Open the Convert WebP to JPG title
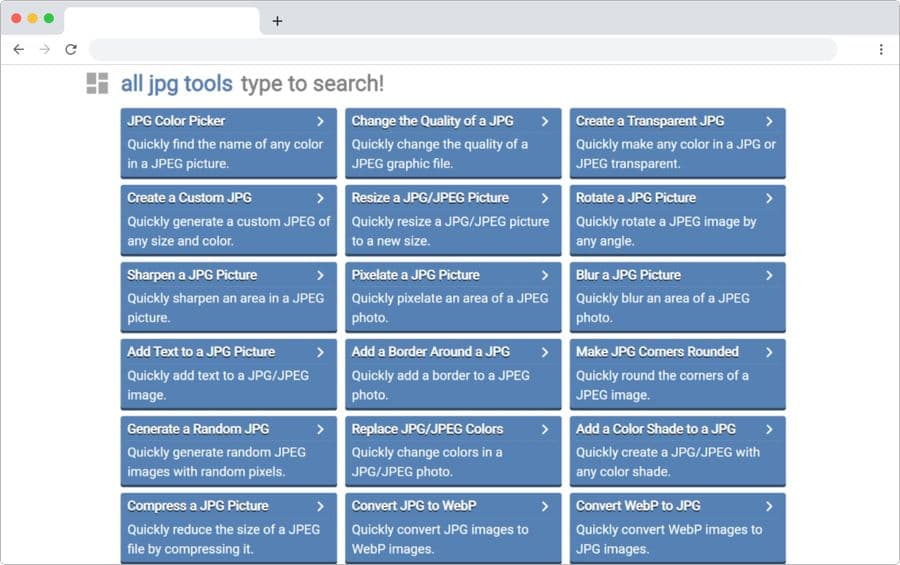 click(638, 505)
